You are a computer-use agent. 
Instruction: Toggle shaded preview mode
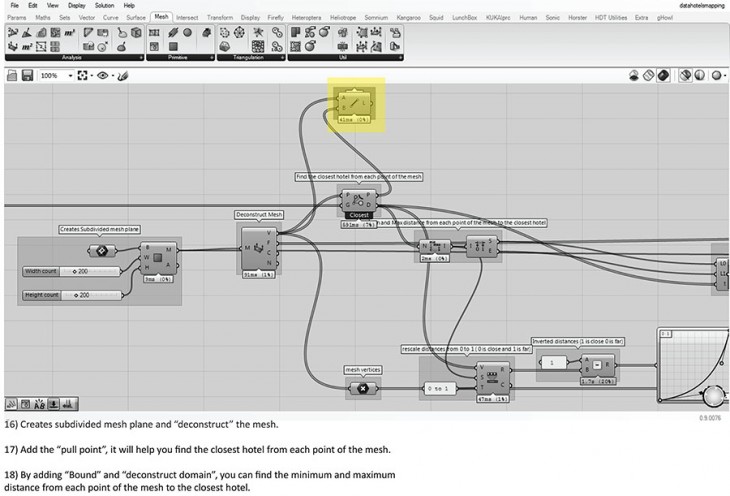tap(664, 75)
